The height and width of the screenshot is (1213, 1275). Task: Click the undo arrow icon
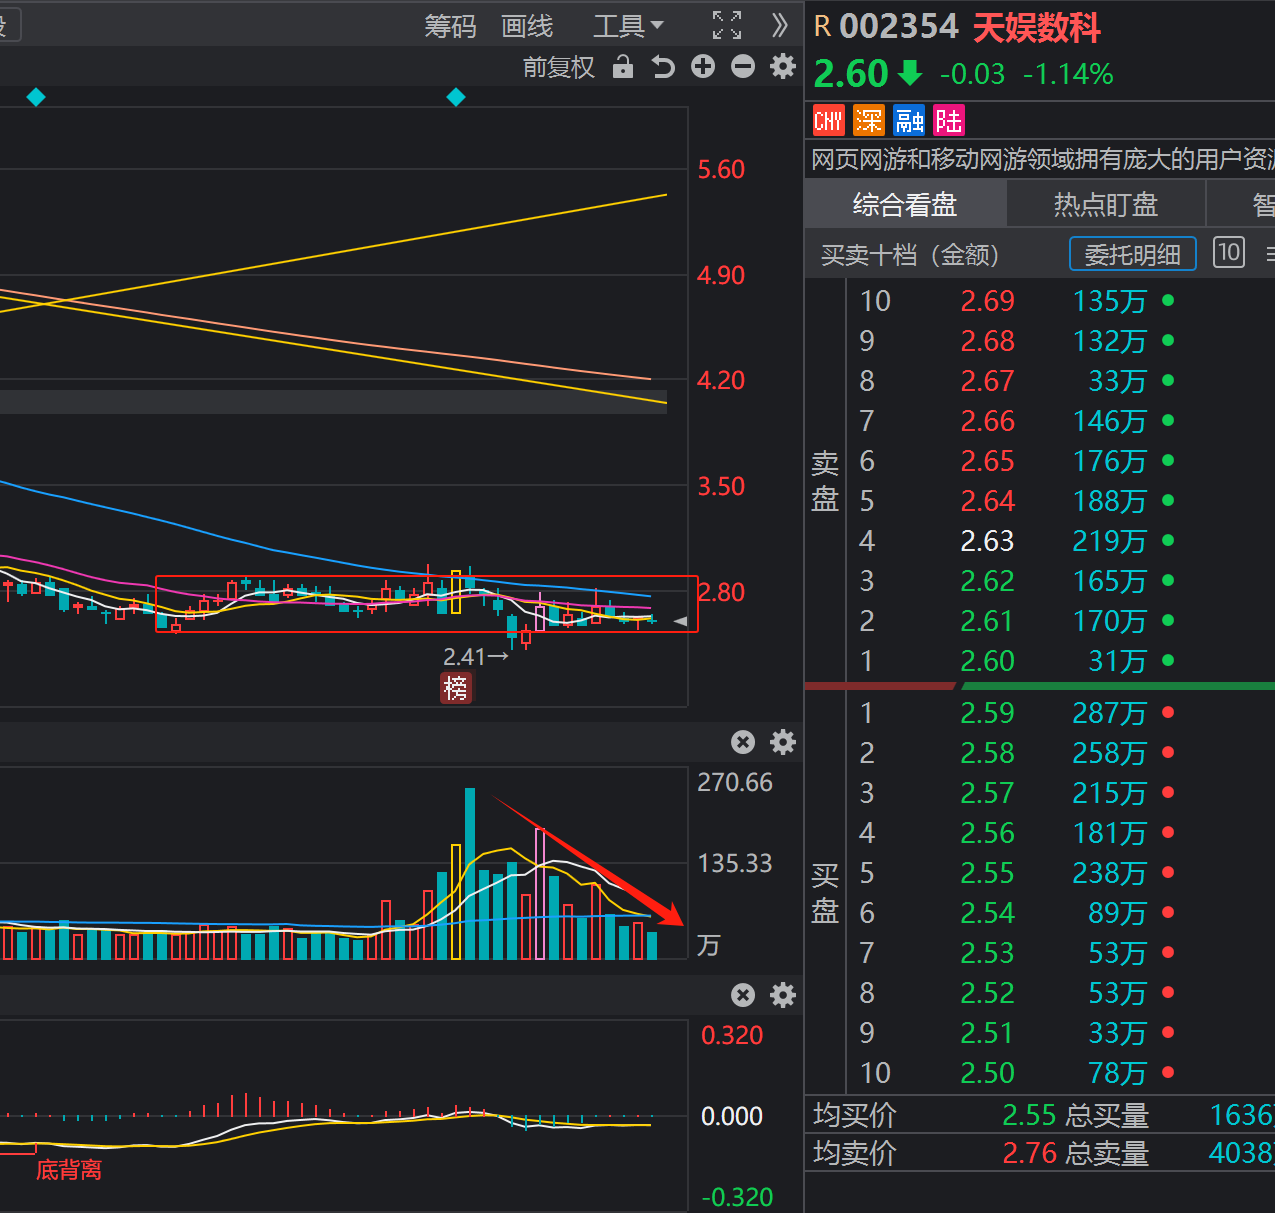(663, 67)
